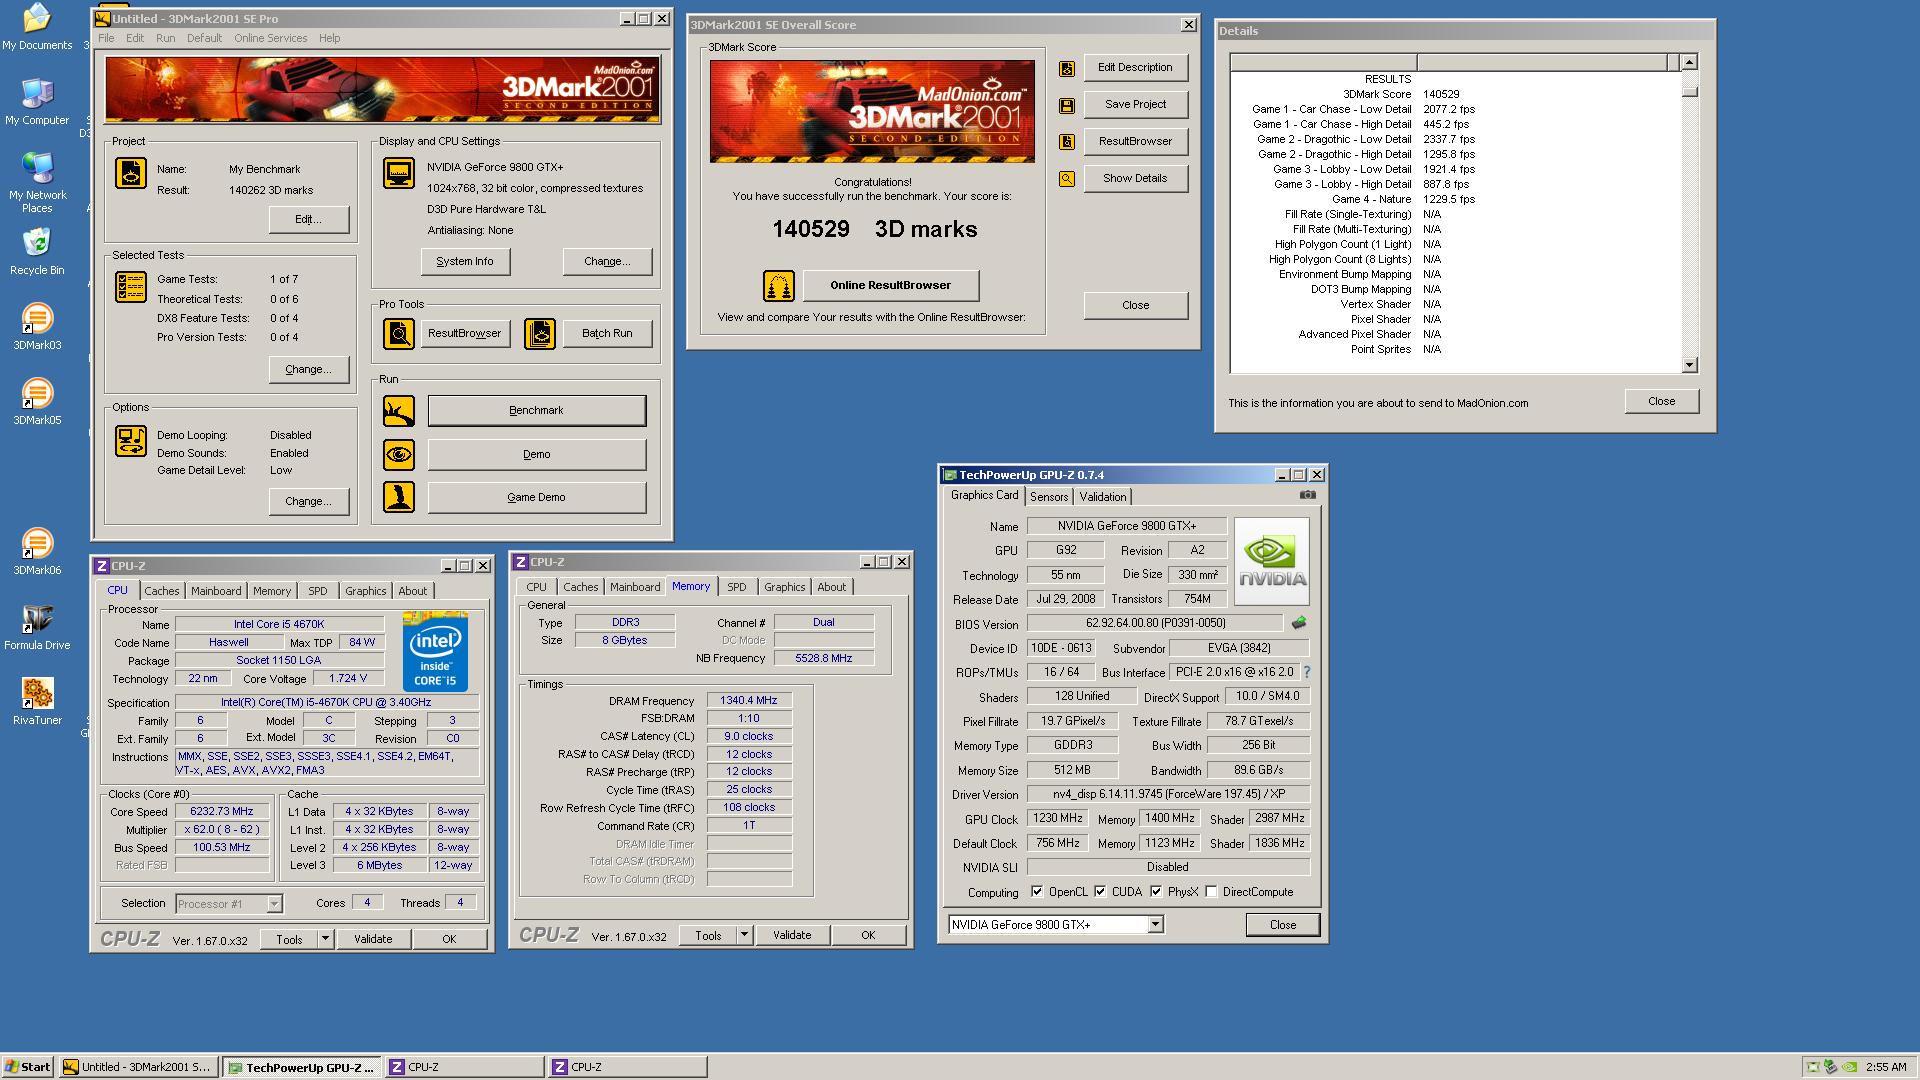Image resolution: width=1920 pixels, height=1080 pixels.
Task: Toggle the PhysX checkbox in GPU-Z
Action: pos(1156,892)
